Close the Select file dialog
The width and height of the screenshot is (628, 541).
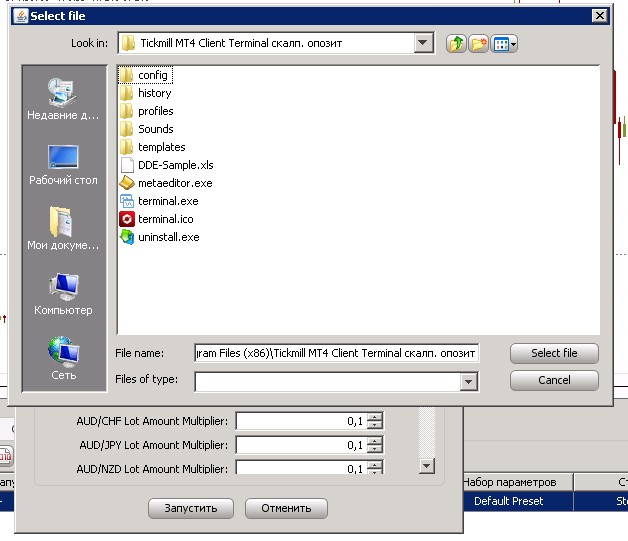[600, 16]
